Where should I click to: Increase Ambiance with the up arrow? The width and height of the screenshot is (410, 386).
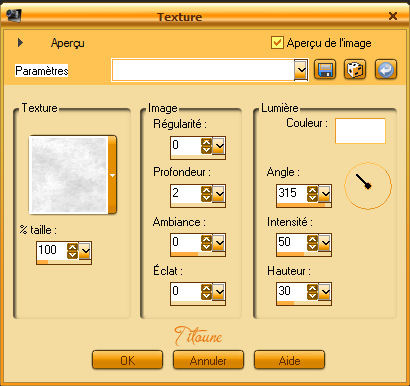(x=206, y=239)
